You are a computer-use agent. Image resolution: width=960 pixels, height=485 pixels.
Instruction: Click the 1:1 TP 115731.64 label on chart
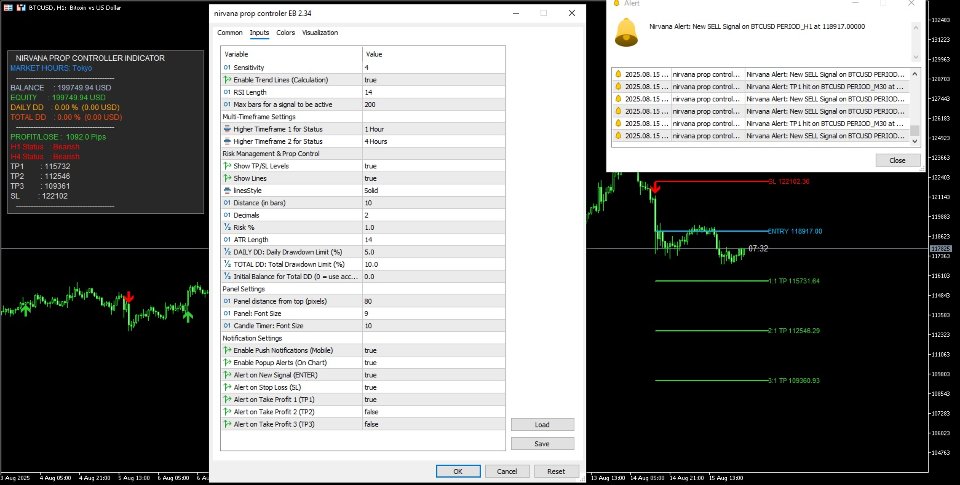click(x=793, y=281)
